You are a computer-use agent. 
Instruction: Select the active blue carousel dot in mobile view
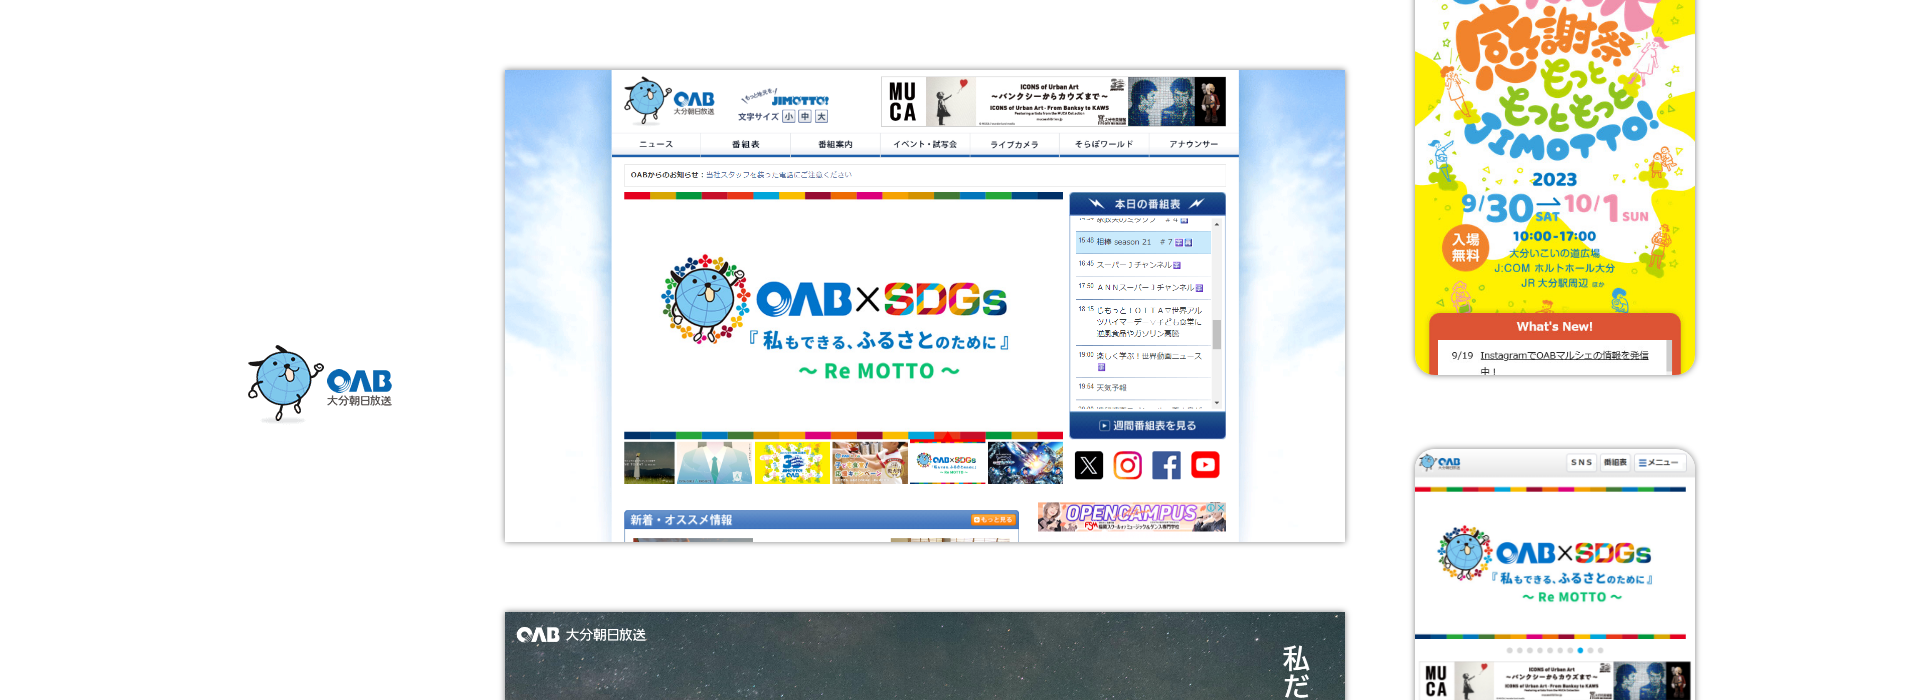point(1580,650)
